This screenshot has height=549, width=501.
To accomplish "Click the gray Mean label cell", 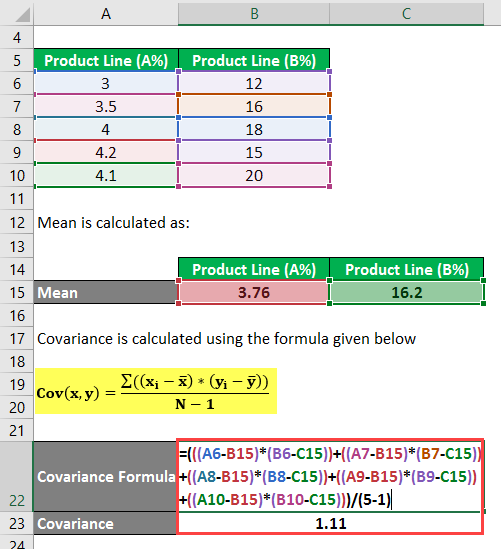I will 106,292.
